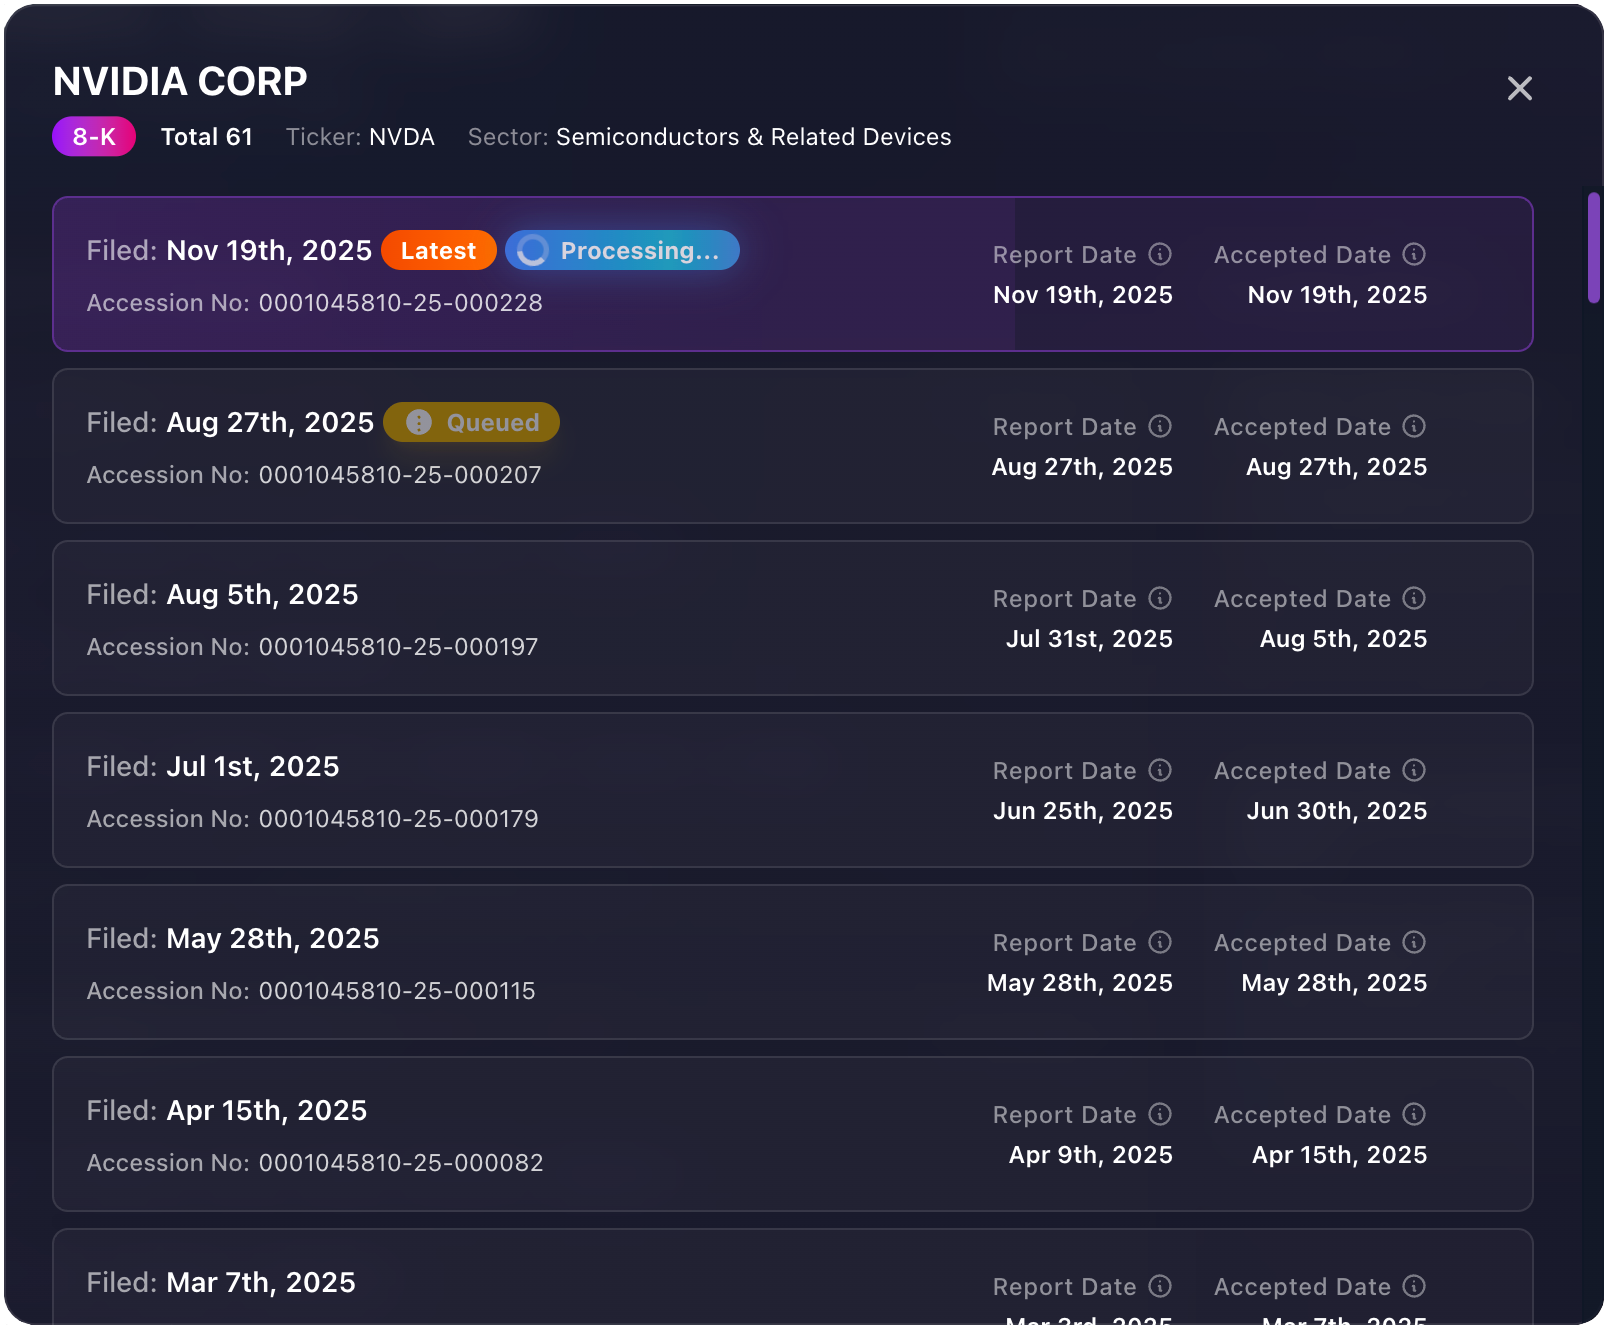This screenshot has height=1330, width=1608.
Task: Close the NVIDIA CORP filings dialog
Action: pos(1519,89)
